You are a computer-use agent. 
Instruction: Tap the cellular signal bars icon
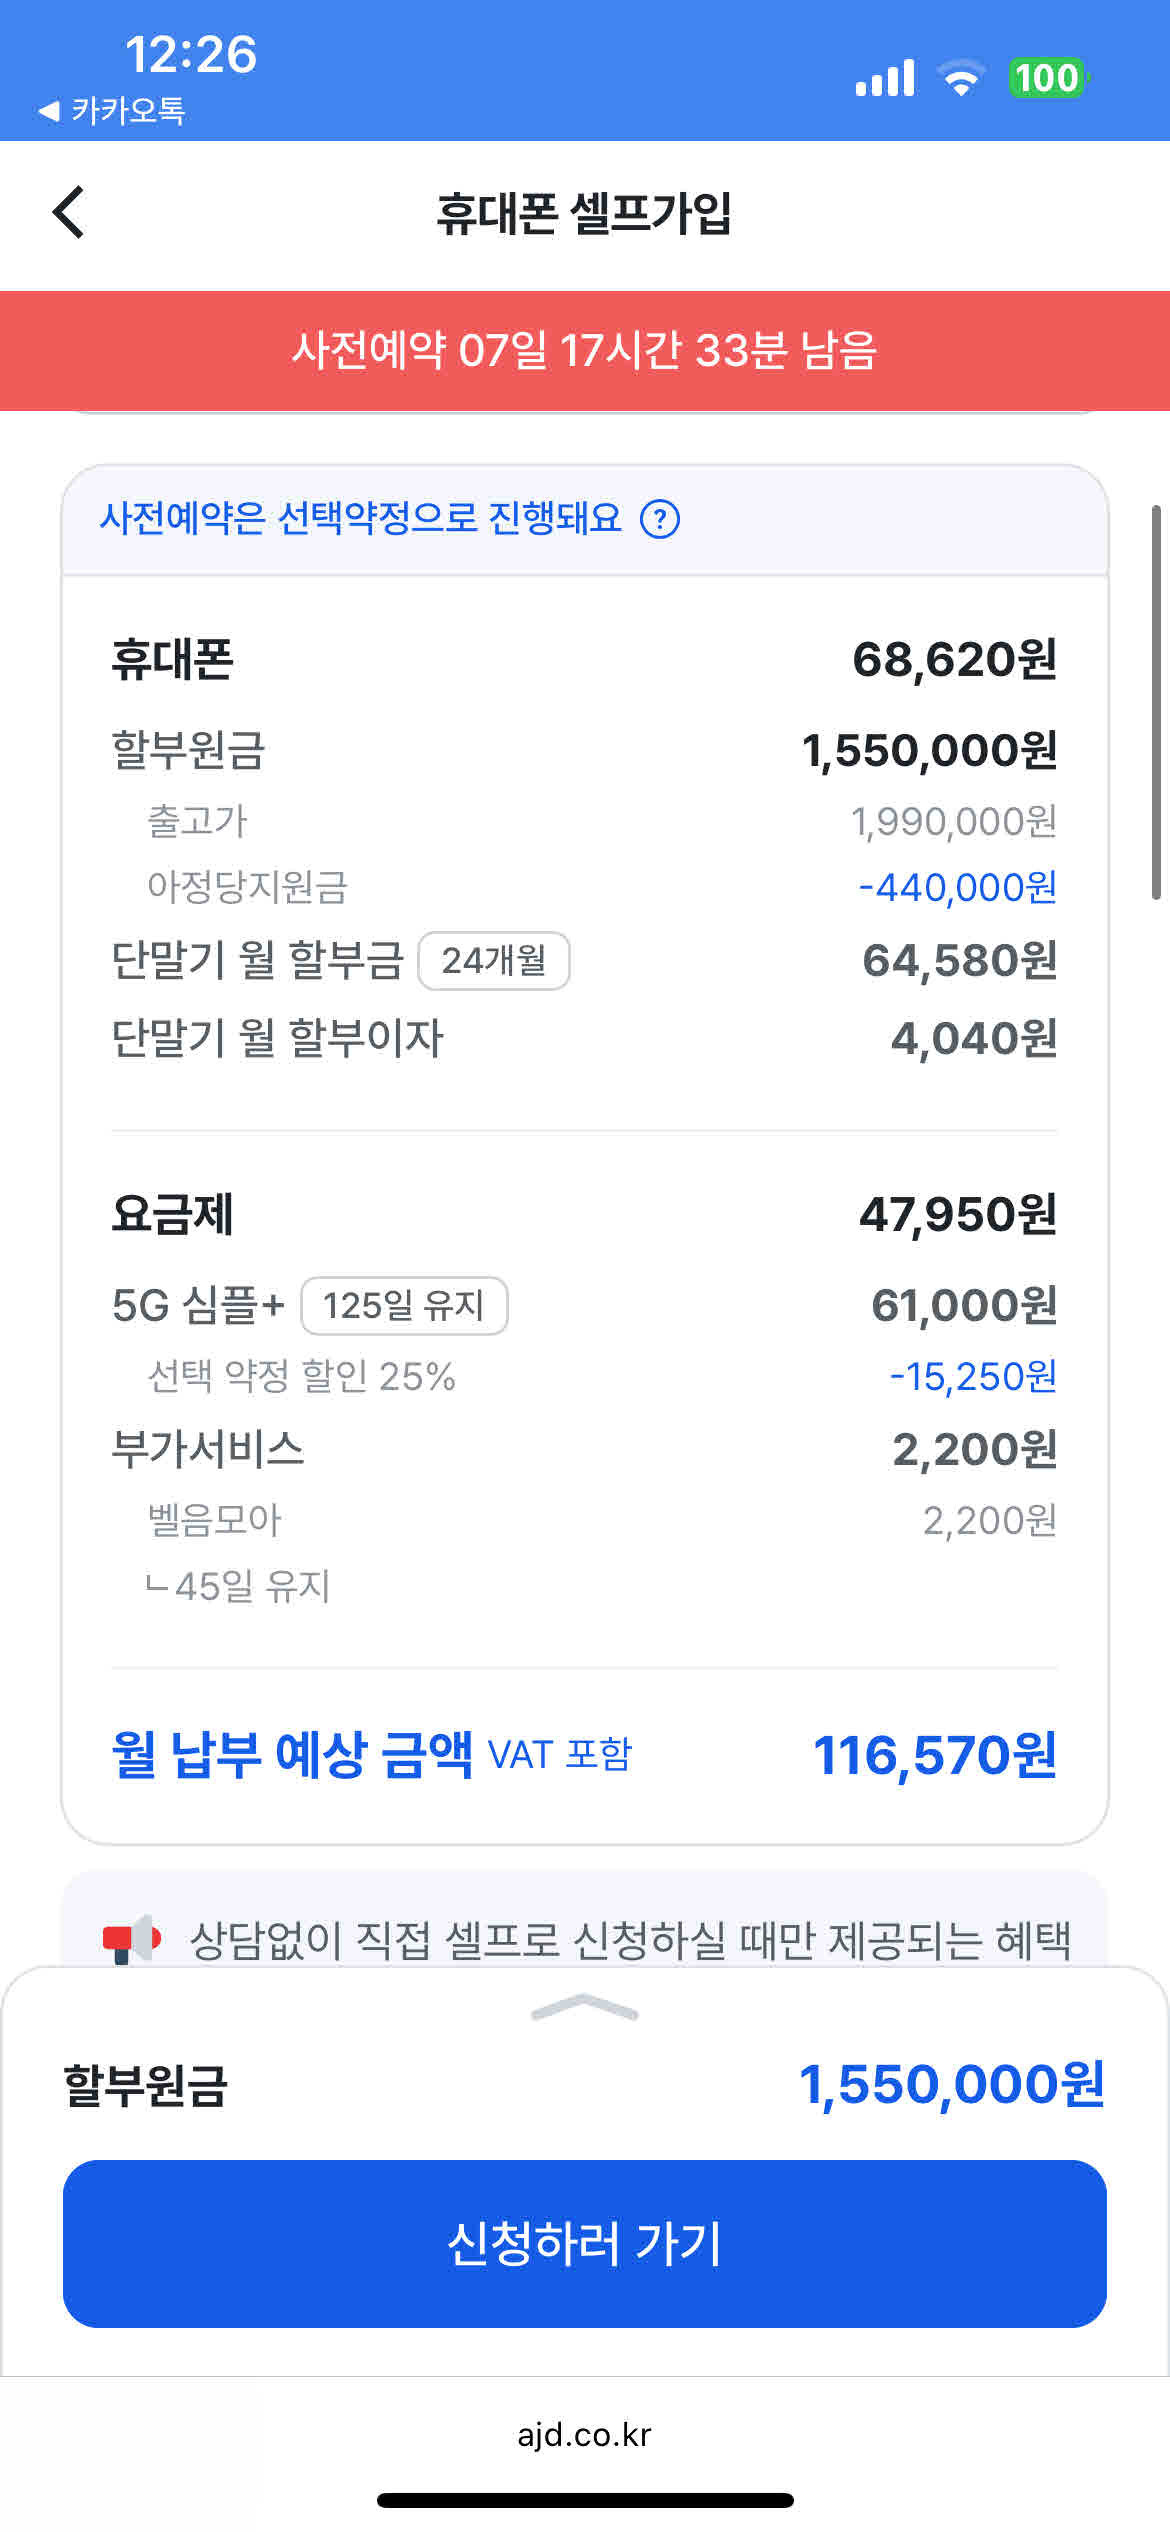(885, 78)
